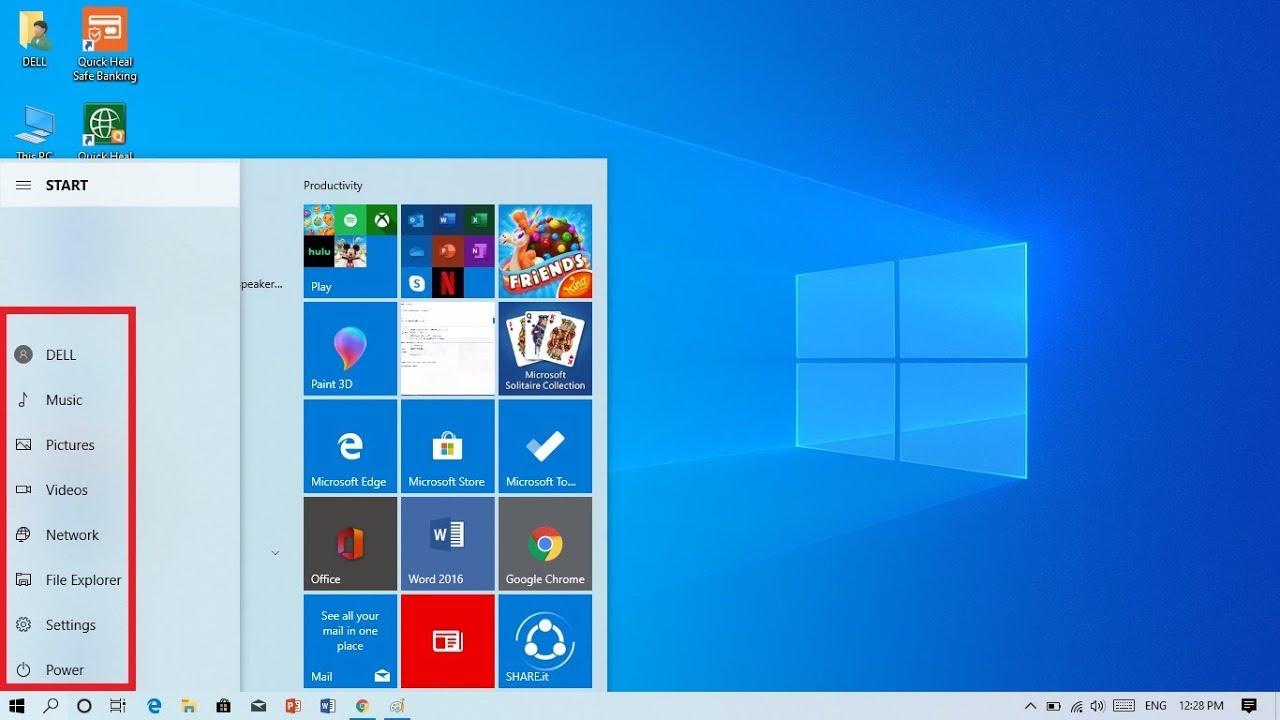1280x720 pixels.
Task: Expand the app list chevron arrow
Action: (275, 552)
